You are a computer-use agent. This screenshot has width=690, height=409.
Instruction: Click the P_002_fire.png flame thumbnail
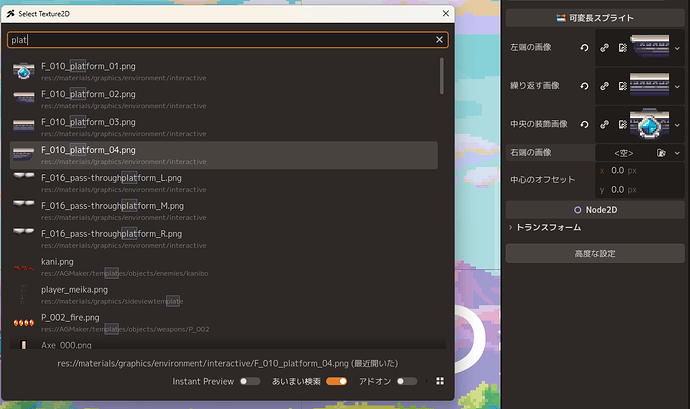pyautogui.click(x=24, y=323)
